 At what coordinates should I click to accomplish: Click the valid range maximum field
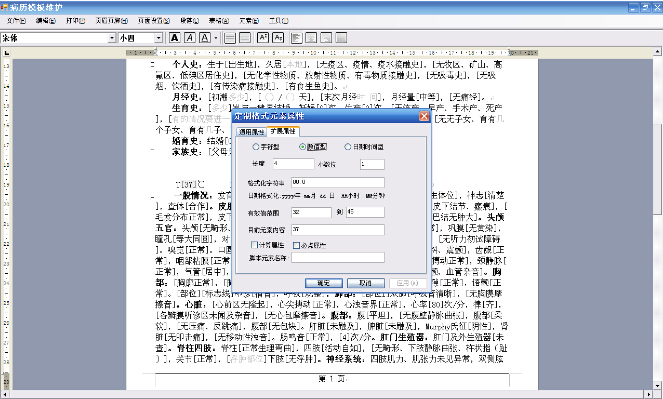(365, 212)
